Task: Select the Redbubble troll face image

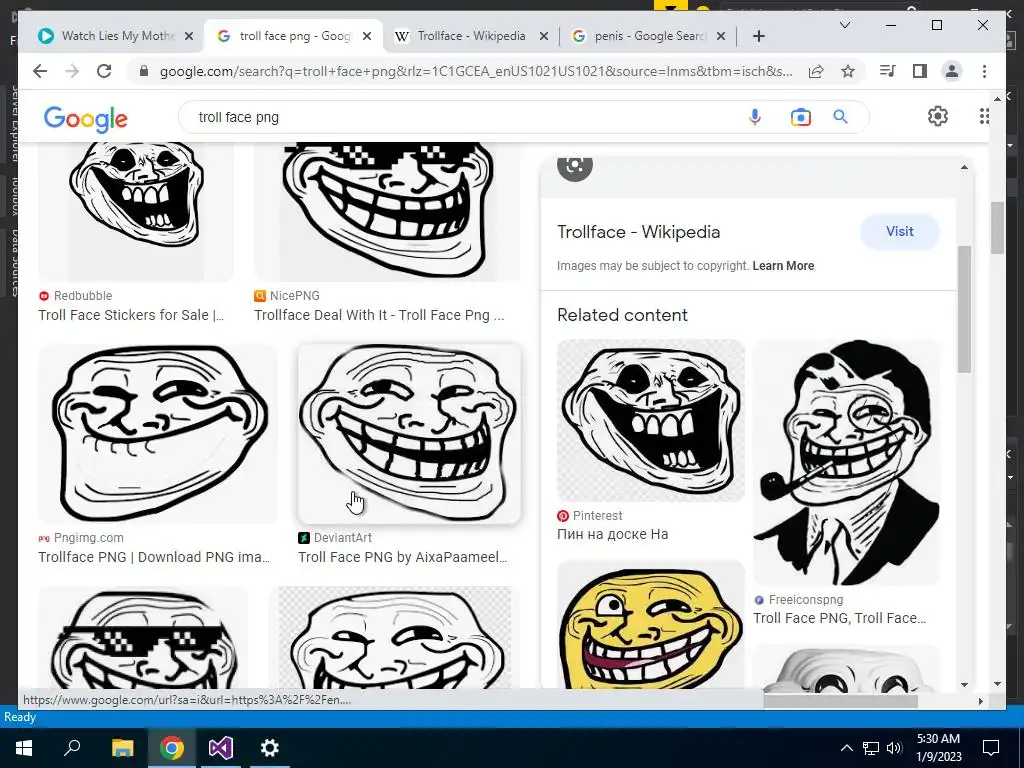Action: click(x=136, y=211)
